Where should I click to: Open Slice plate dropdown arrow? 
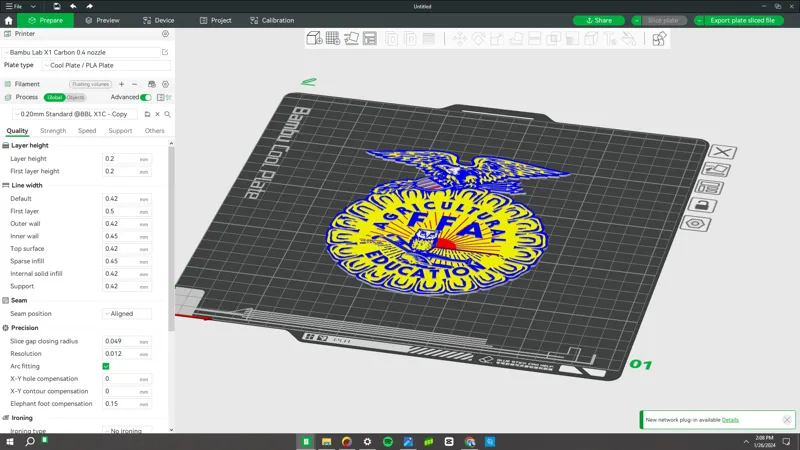(x=636, y=20)
